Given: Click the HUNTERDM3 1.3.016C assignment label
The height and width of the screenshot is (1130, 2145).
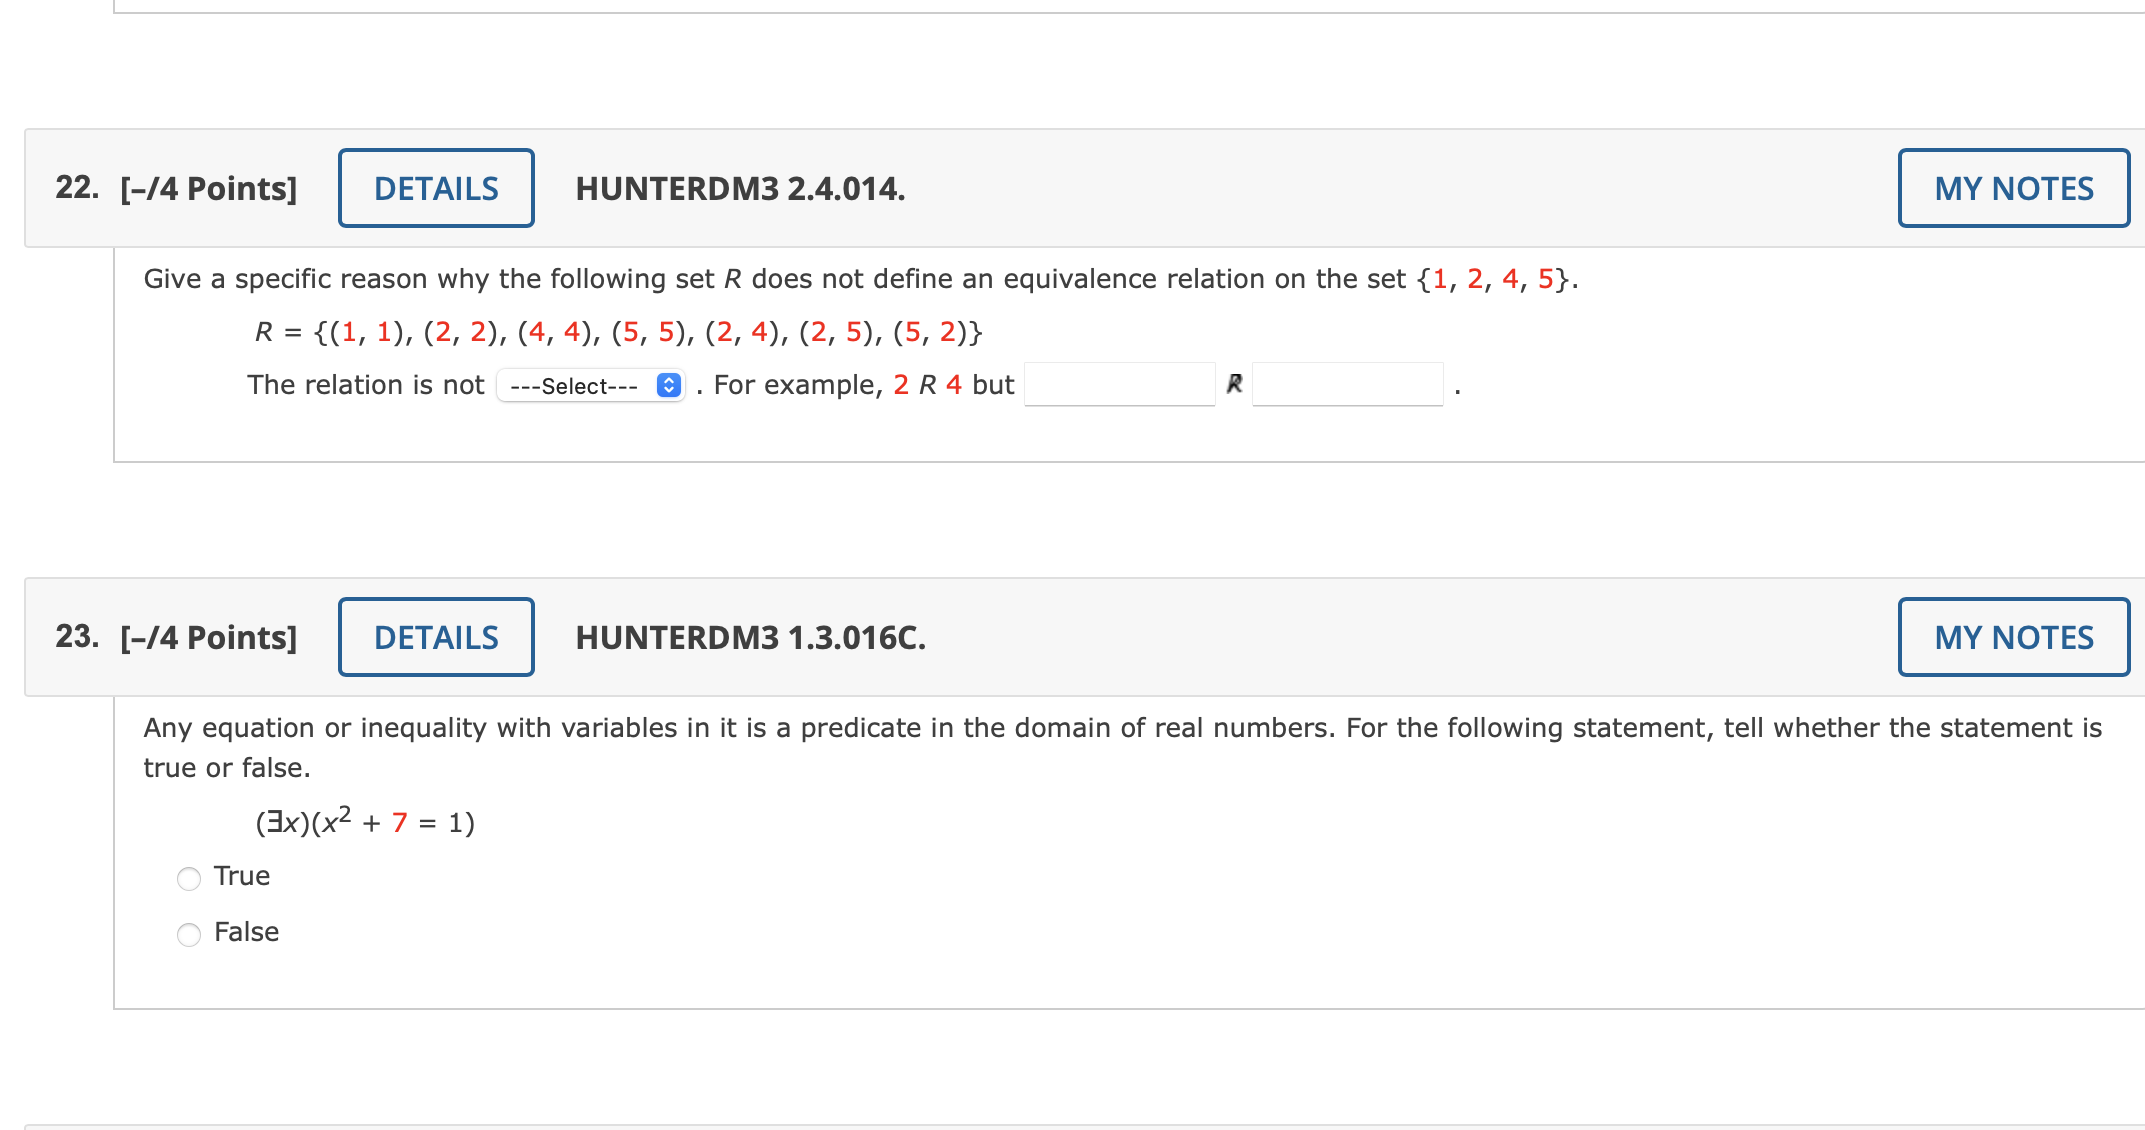Looking at the screenshot, I should coord(750,637).
